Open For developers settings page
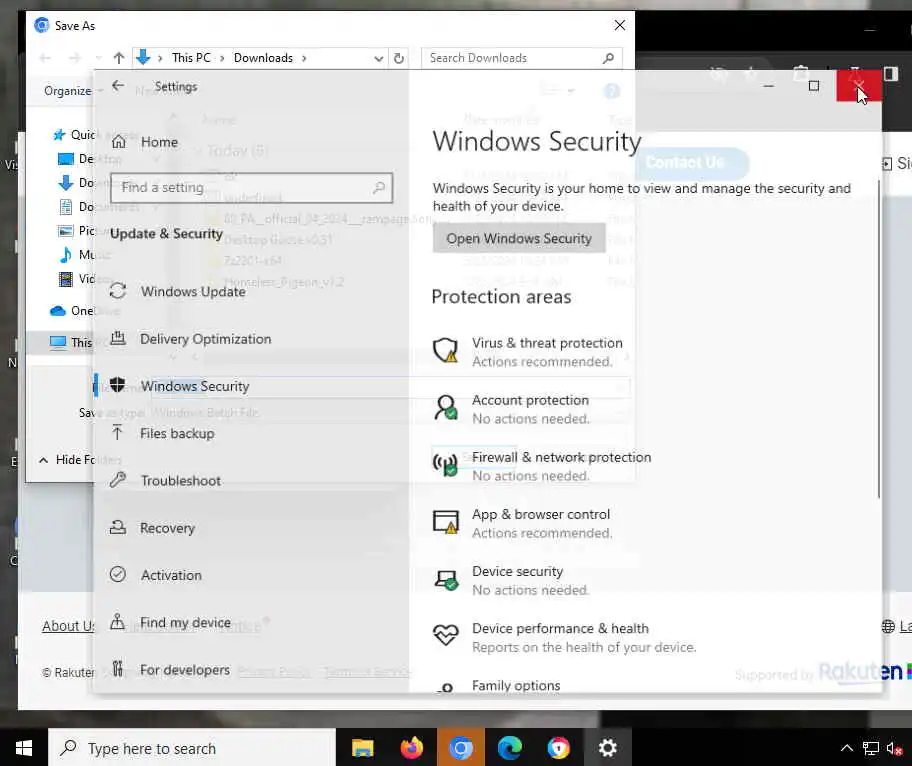Screen dimensions: 912x766 click(x=184, y=670)
